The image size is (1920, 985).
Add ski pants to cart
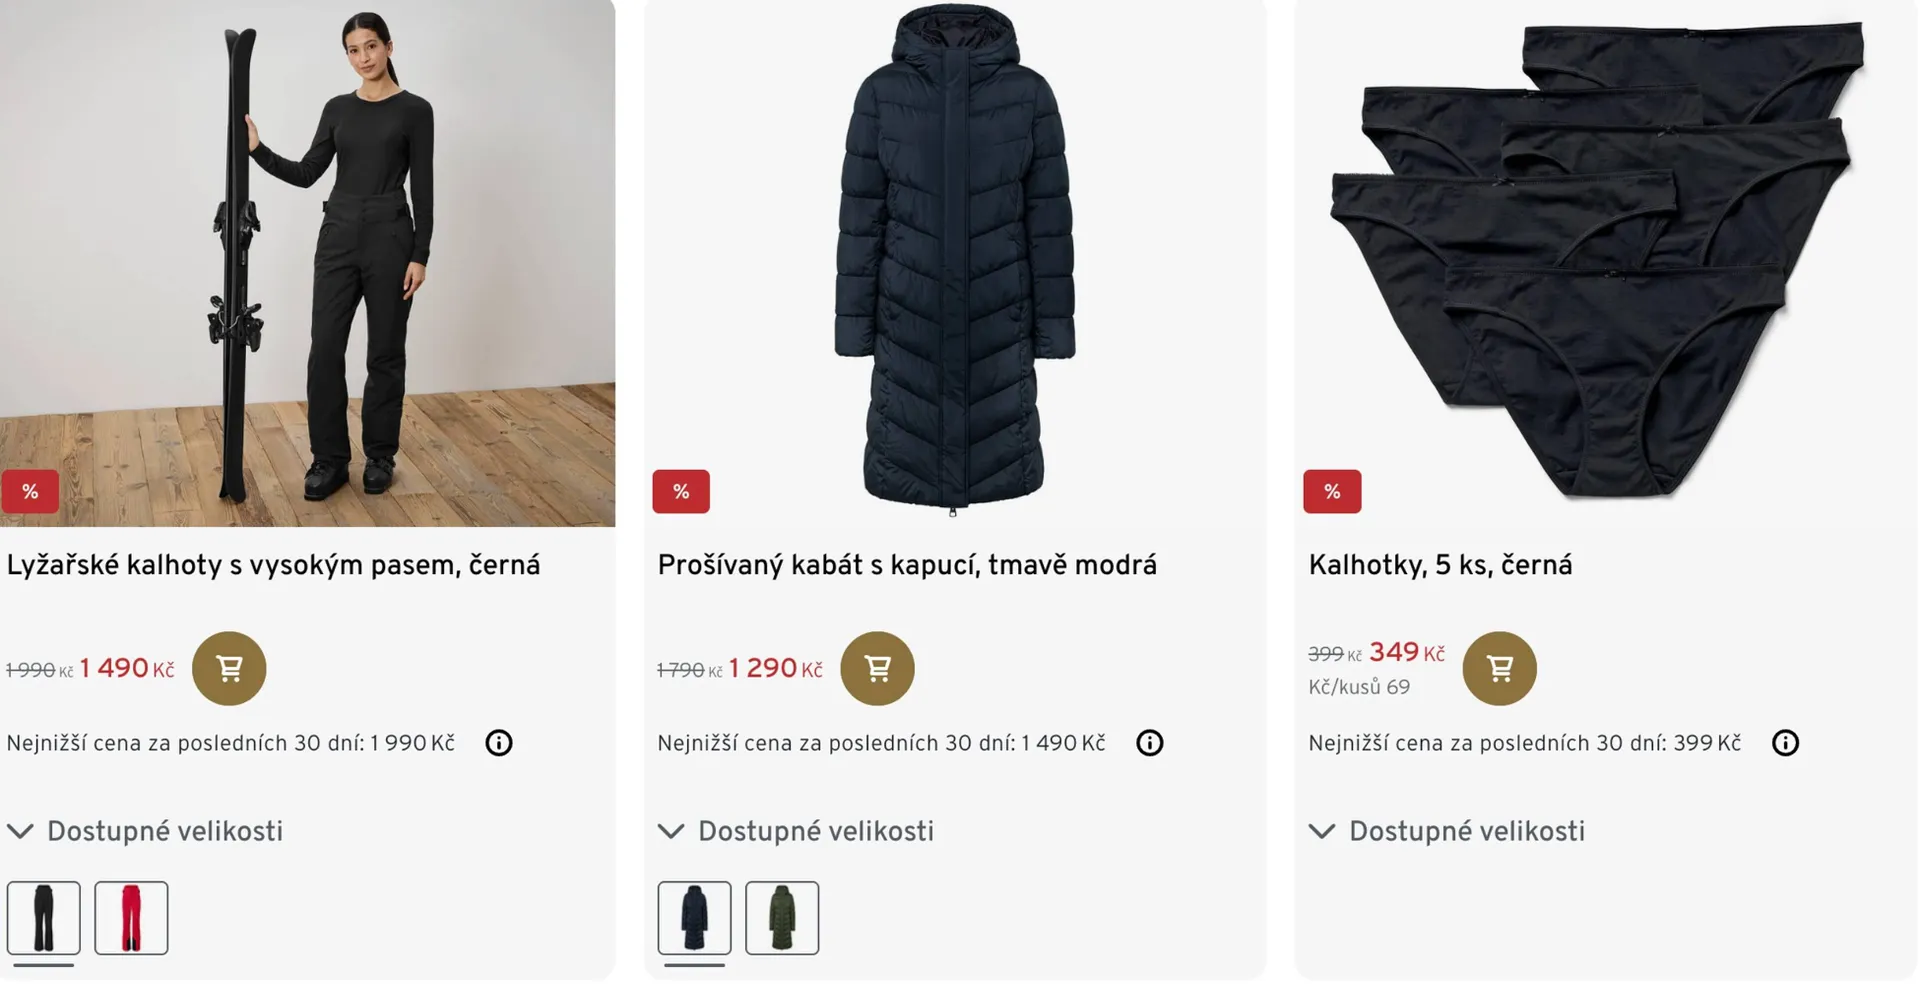(229, 668)
